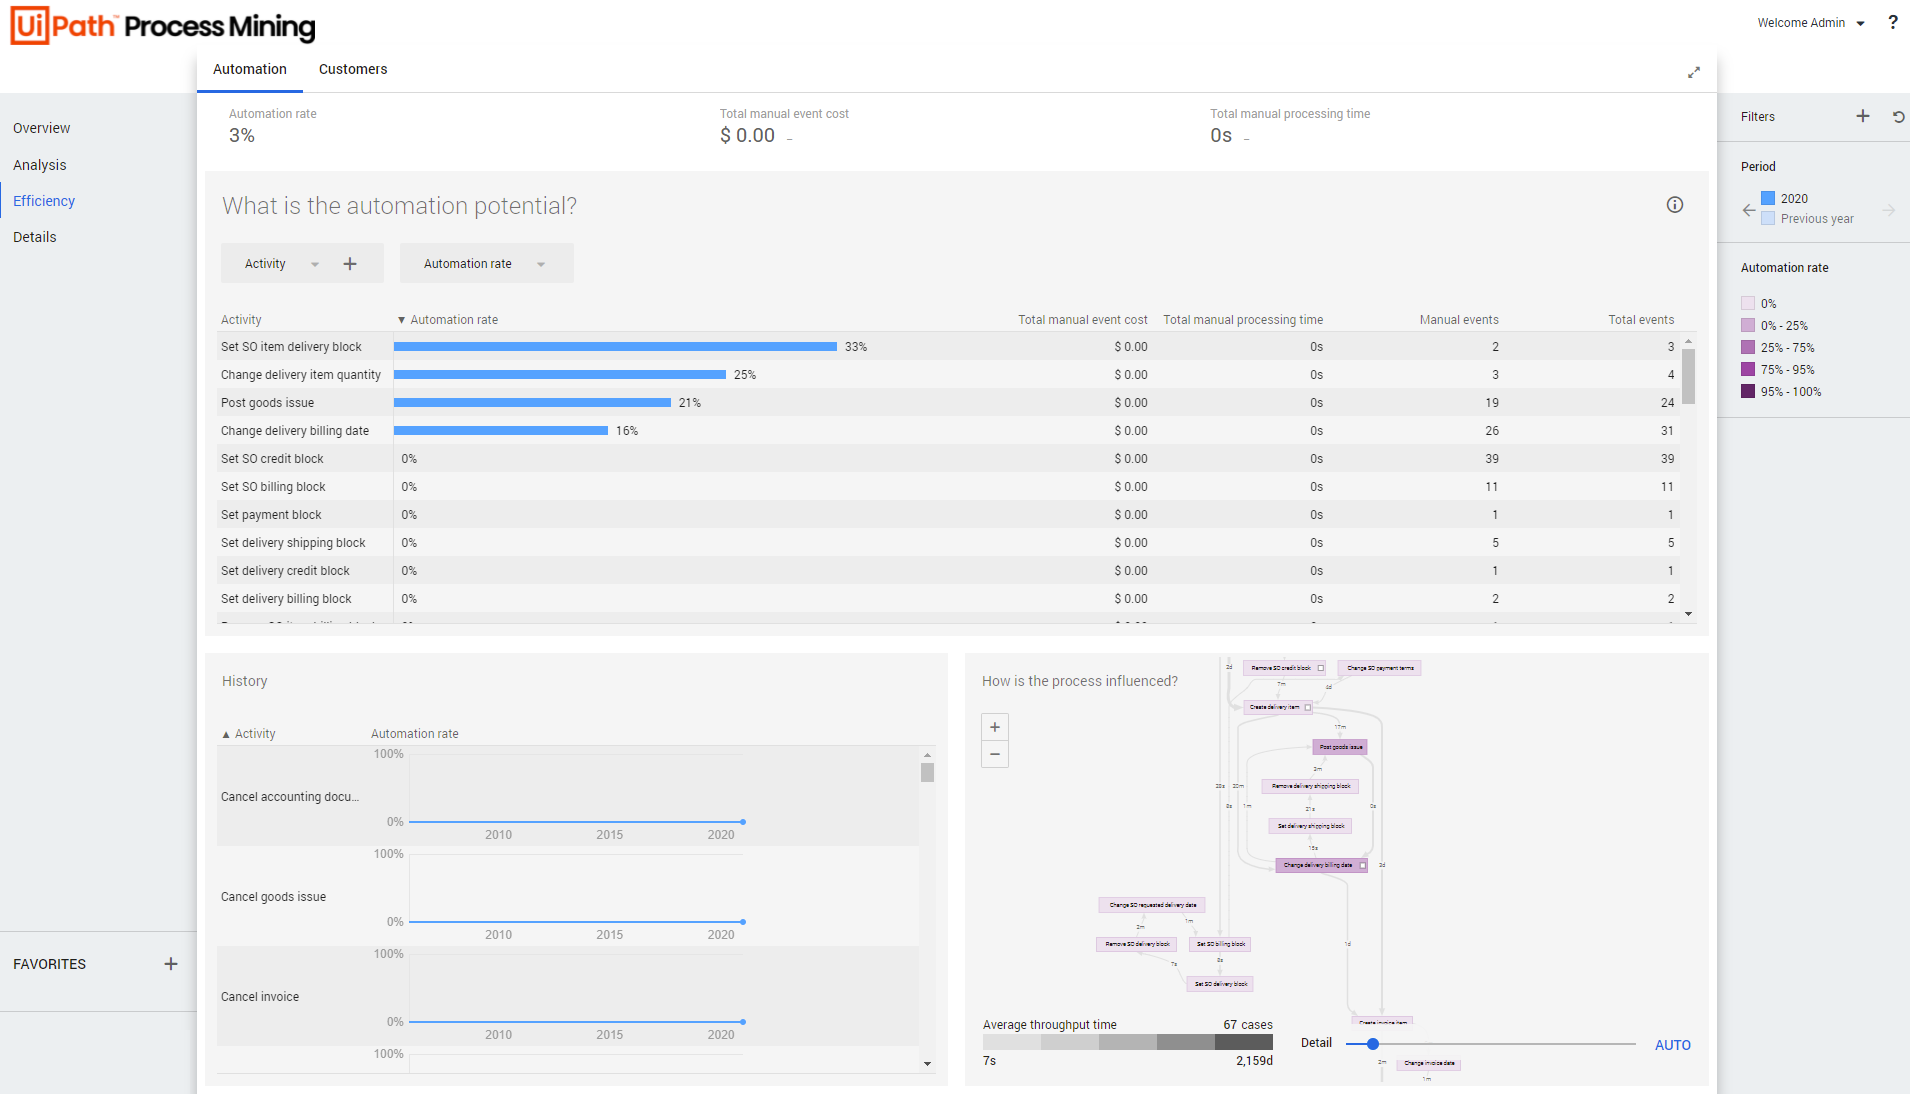Click the AUTO detail button
The height and width of the screenshot is (1094, 1910).
[x=1672, y=1045]
